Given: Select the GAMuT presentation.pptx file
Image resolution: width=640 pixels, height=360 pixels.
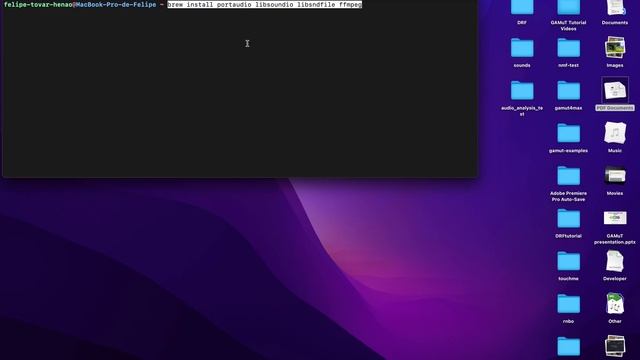Looking at the screenshot, I should [x=615, y=218].
